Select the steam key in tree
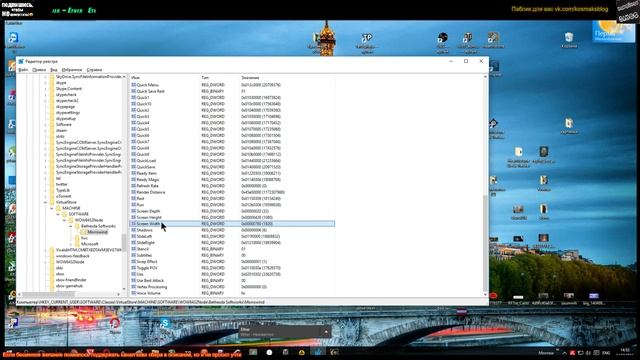The height and width of the screenshot is (360, 640). [61, 131]
